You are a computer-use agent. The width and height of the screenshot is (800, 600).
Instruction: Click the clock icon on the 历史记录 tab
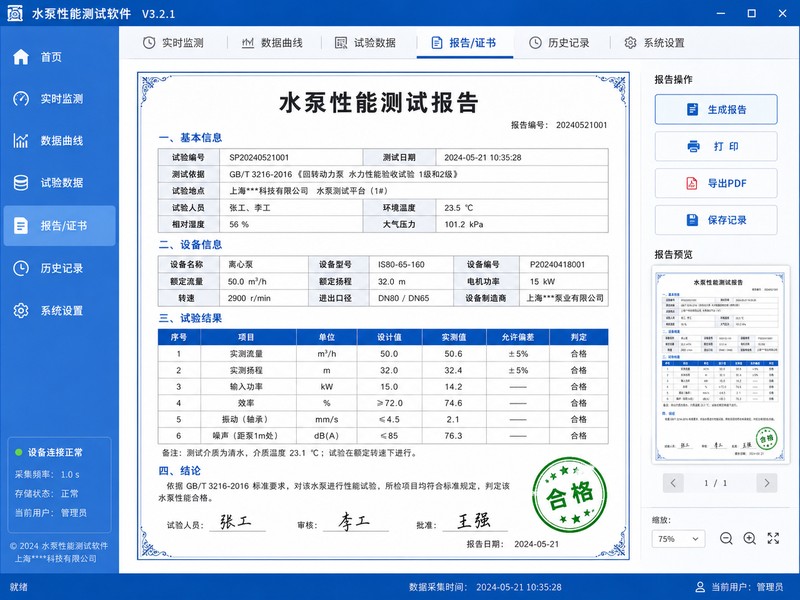coord(535,43)
